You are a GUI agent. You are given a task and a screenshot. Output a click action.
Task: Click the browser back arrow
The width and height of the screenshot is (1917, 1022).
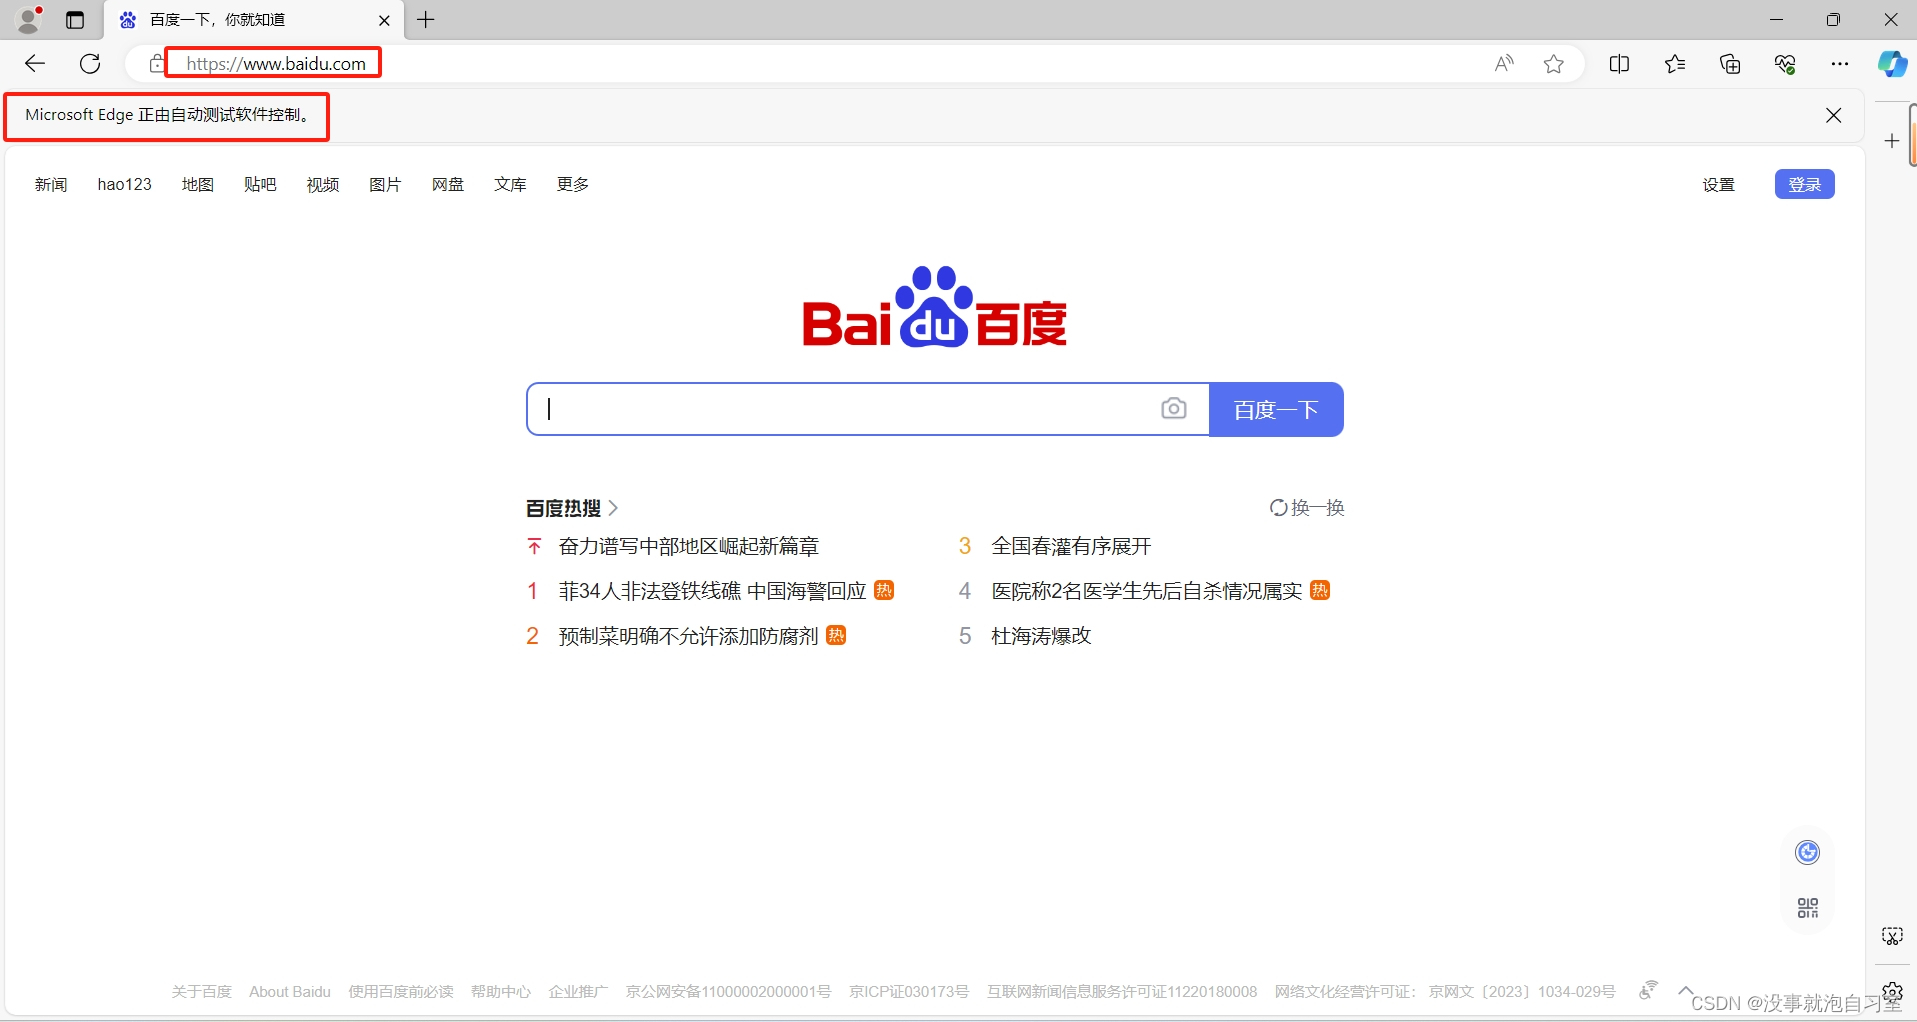tap(35, 64)
